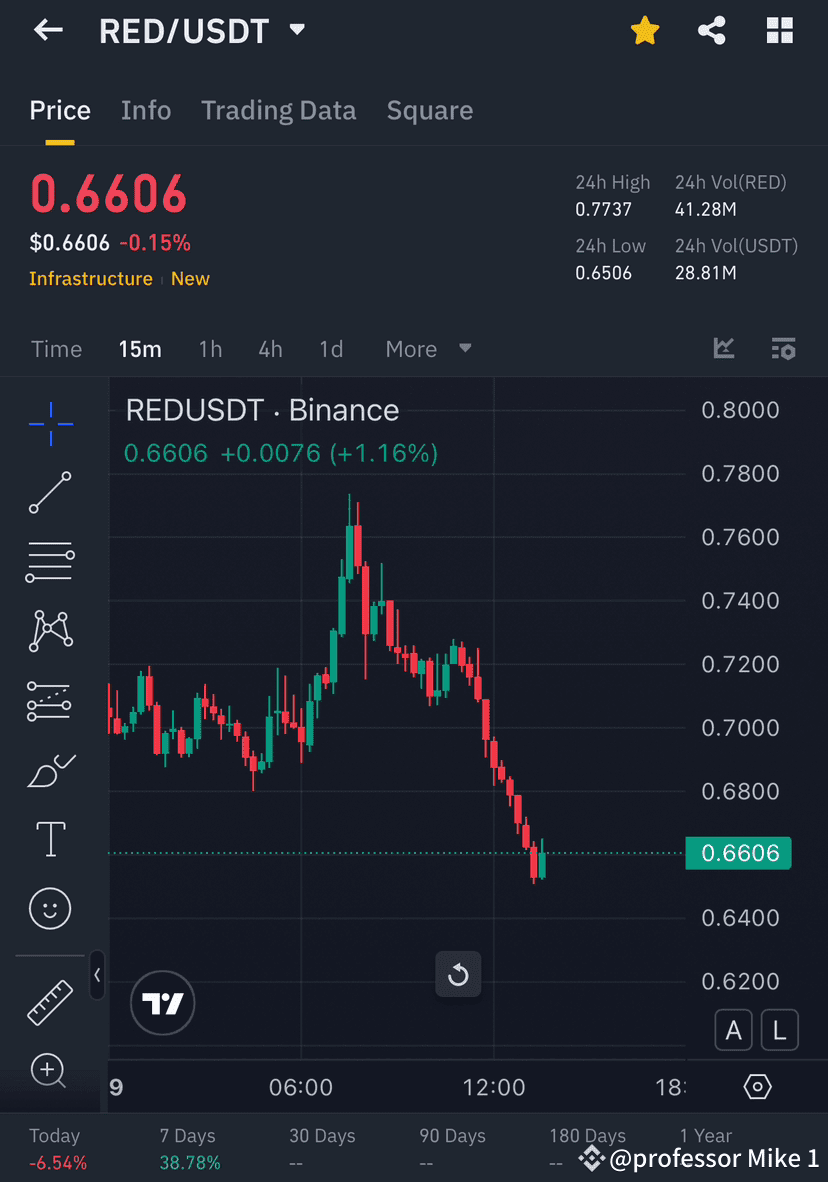The height and width of the screenshot is (1182, 828).
Task: Select the crosshair cursor tool
Action: tap(50, 423)
